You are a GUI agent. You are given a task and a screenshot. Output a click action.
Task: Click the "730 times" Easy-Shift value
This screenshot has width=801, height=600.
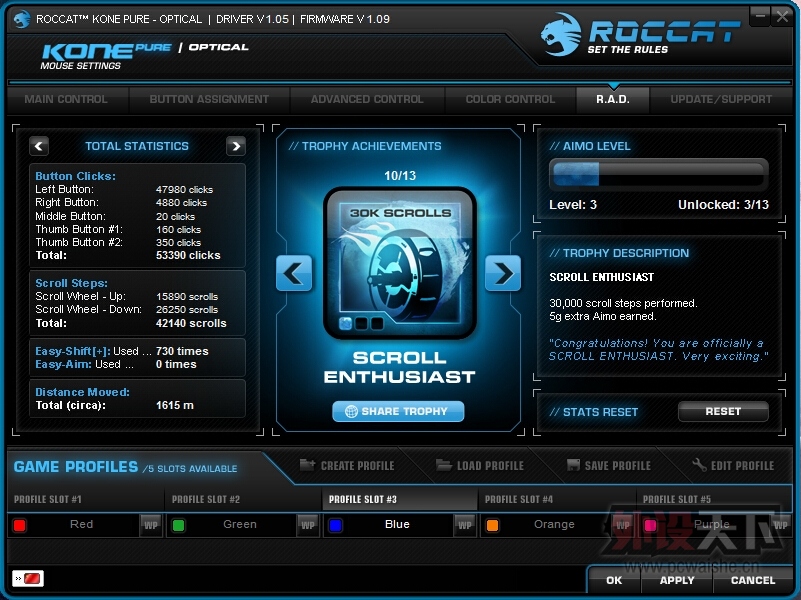click(182, 351)
